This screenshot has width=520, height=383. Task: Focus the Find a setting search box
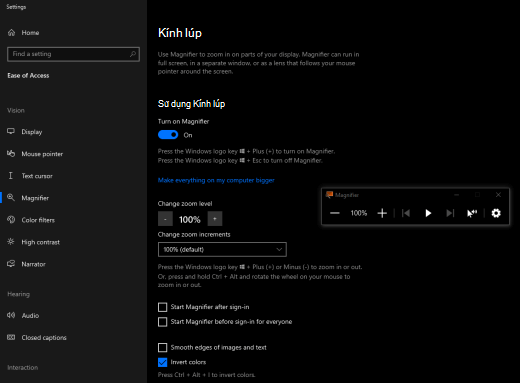(73, 54)
